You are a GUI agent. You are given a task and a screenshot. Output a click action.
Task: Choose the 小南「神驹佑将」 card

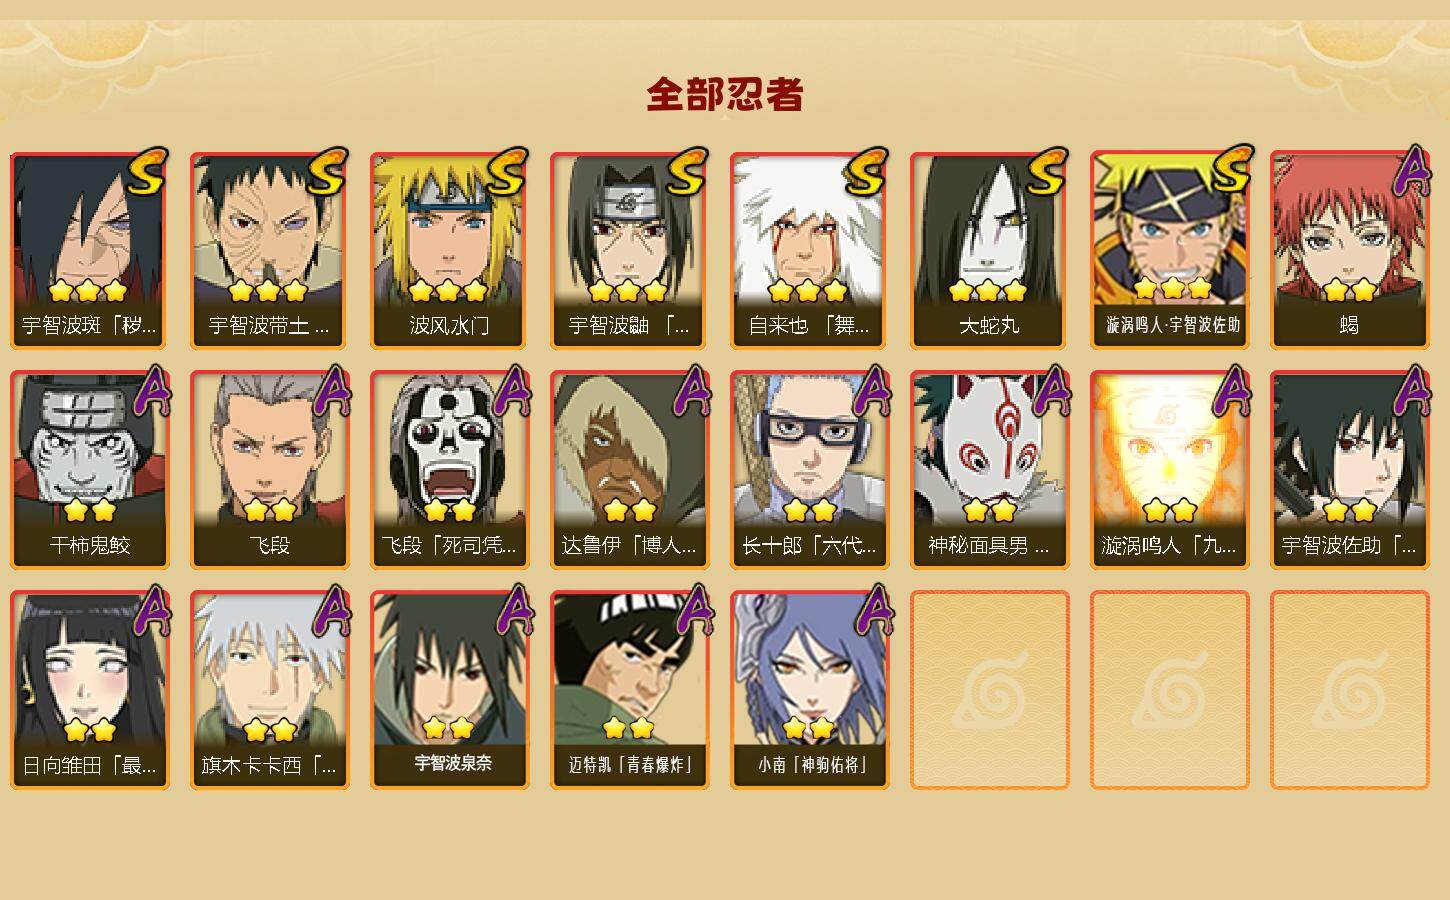tap(809, 690)
